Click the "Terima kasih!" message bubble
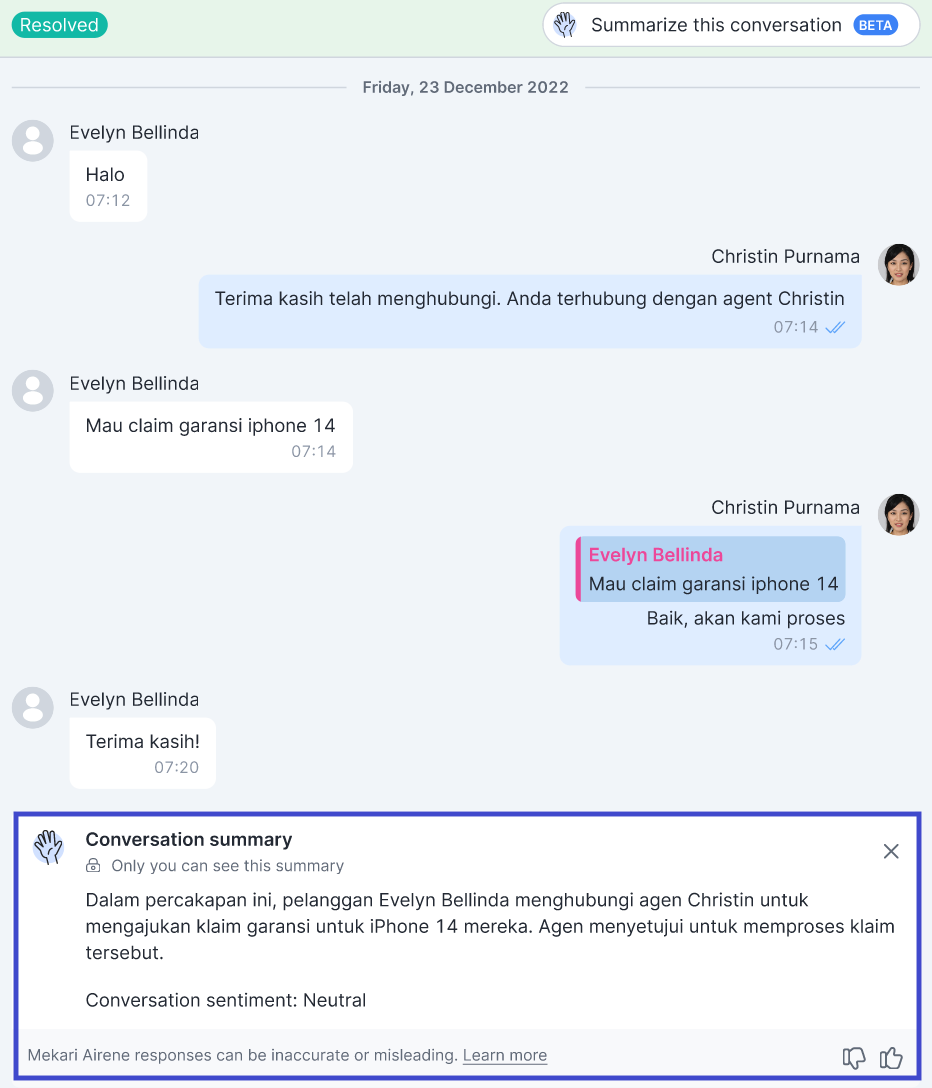The width and height of the screenshot is (932, 1088). pos(143,754)
